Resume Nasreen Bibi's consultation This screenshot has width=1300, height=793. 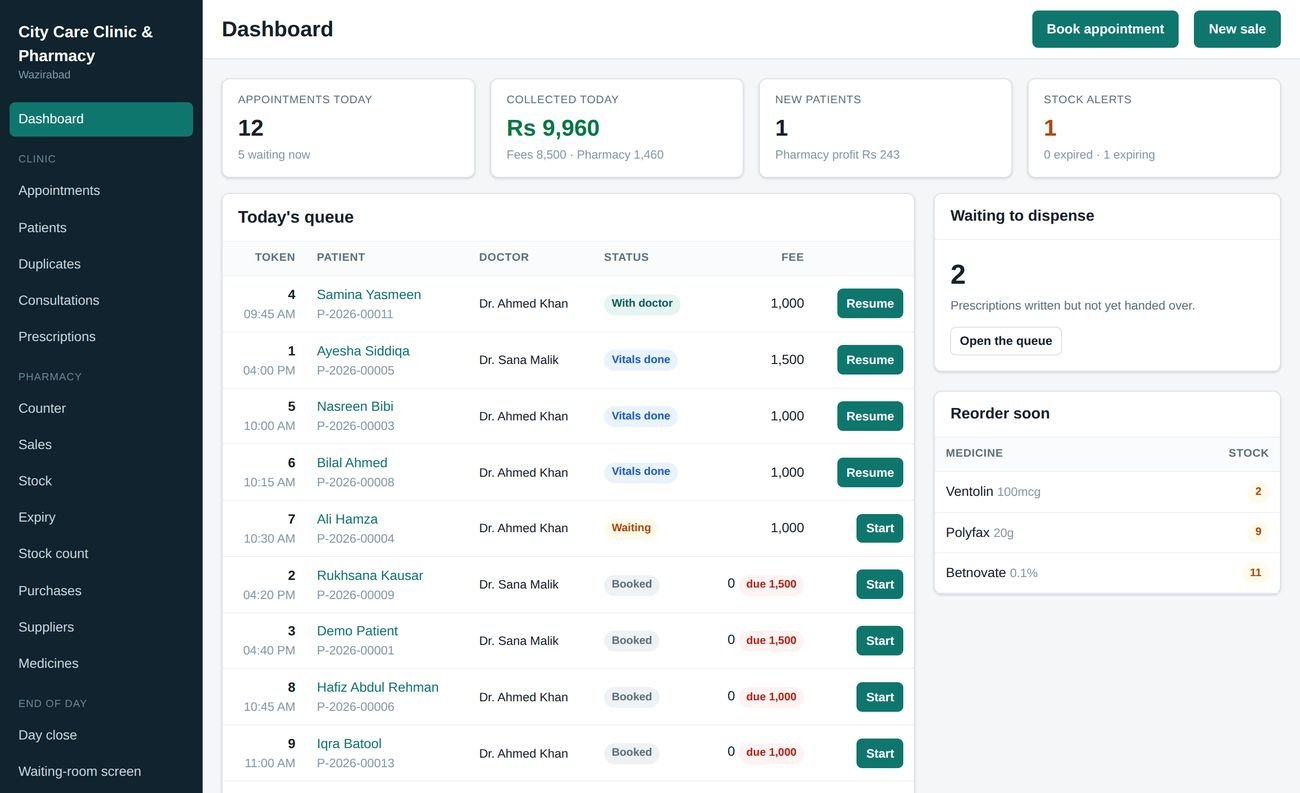pyautogui.click(x=870, y=416)
